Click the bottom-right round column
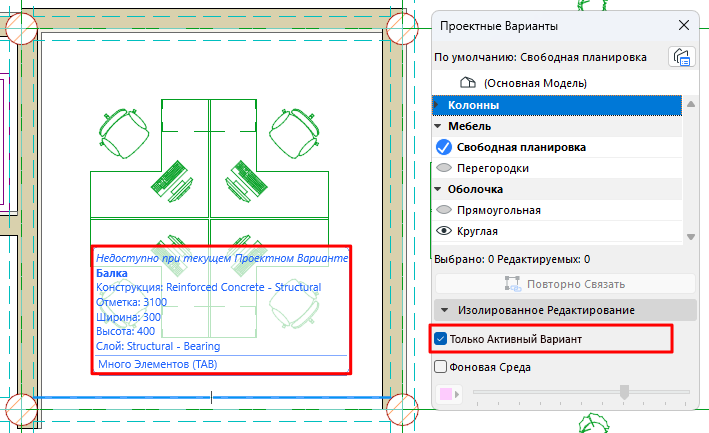Image resolution: width=709 pixels, height=433 pixels. coord(402,409)
